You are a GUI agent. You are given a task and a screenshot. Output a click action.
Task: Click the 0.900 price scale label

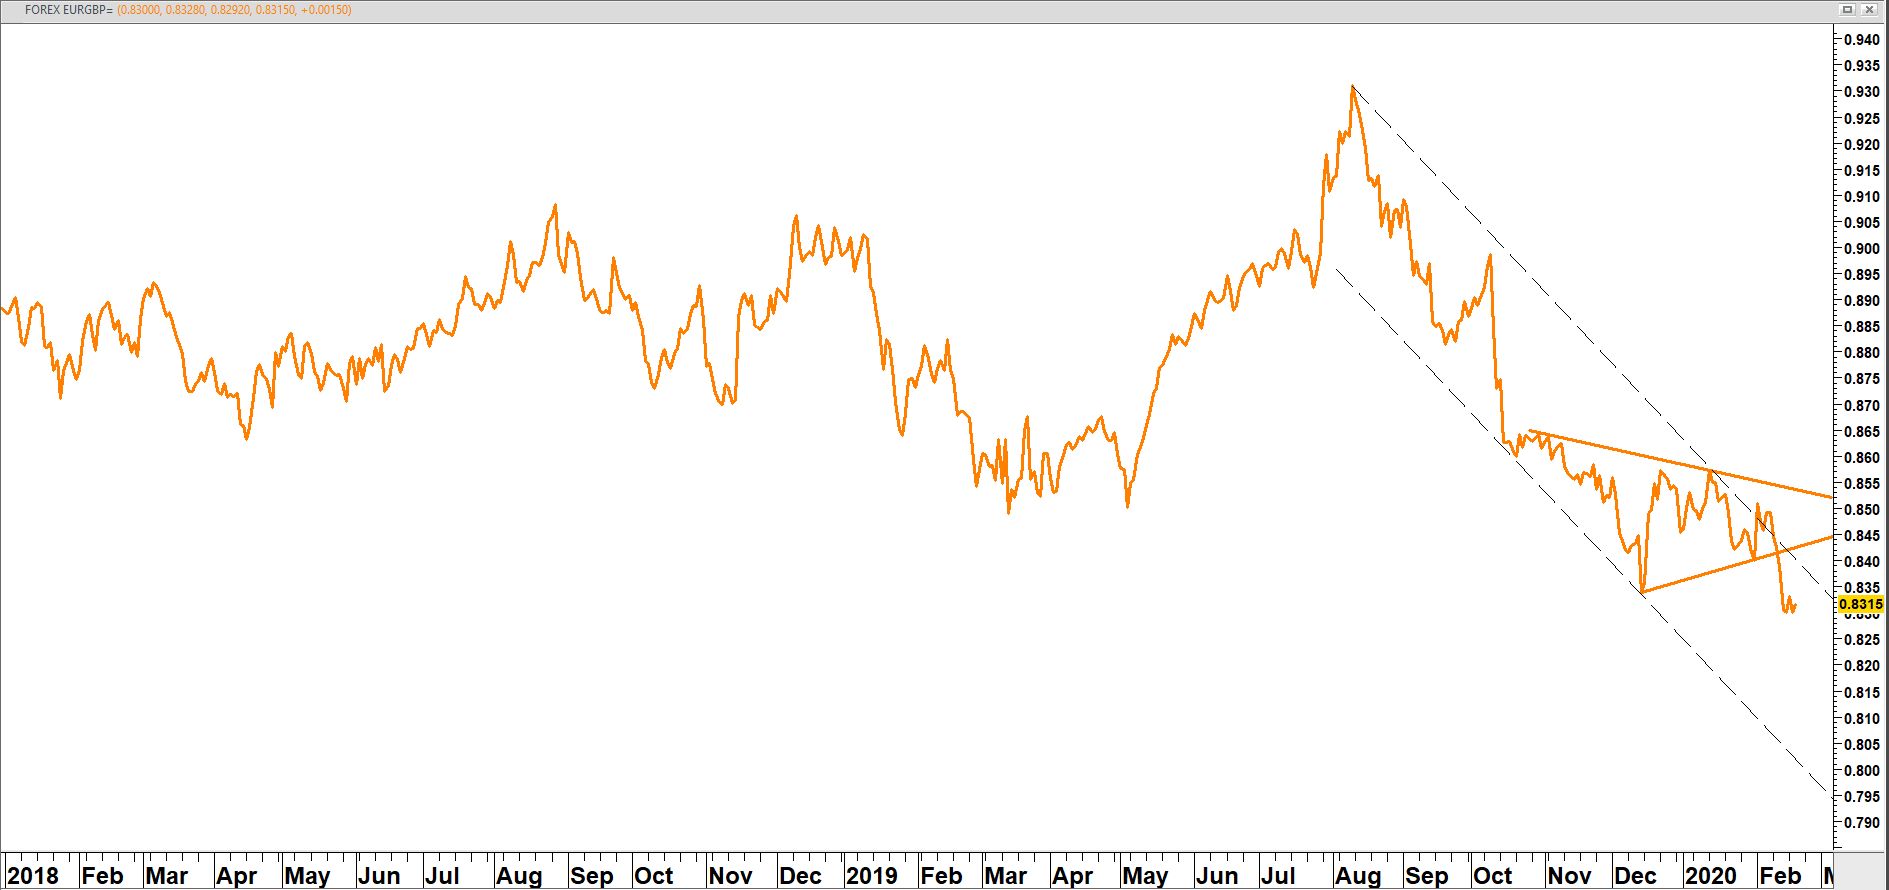tap(1861, 249)
